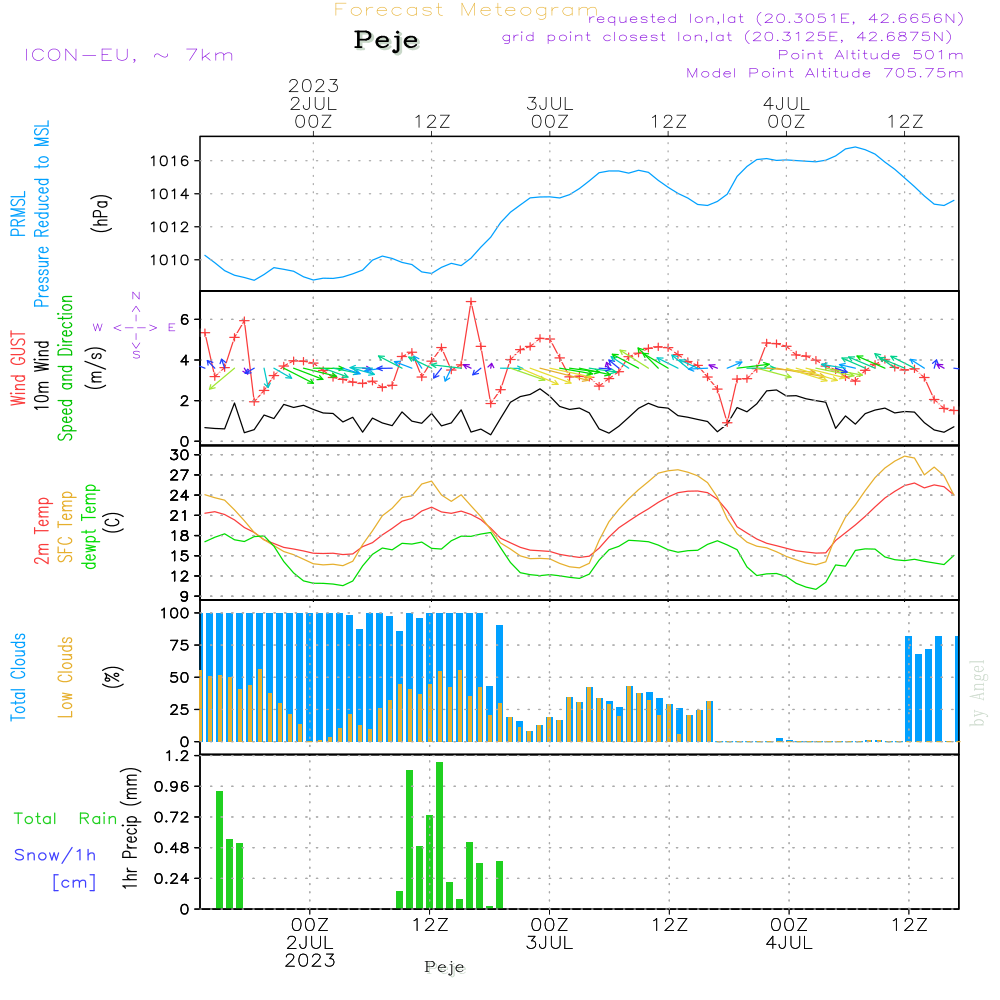Click the blue 'Total Clouds' legend label

(18, 677)
